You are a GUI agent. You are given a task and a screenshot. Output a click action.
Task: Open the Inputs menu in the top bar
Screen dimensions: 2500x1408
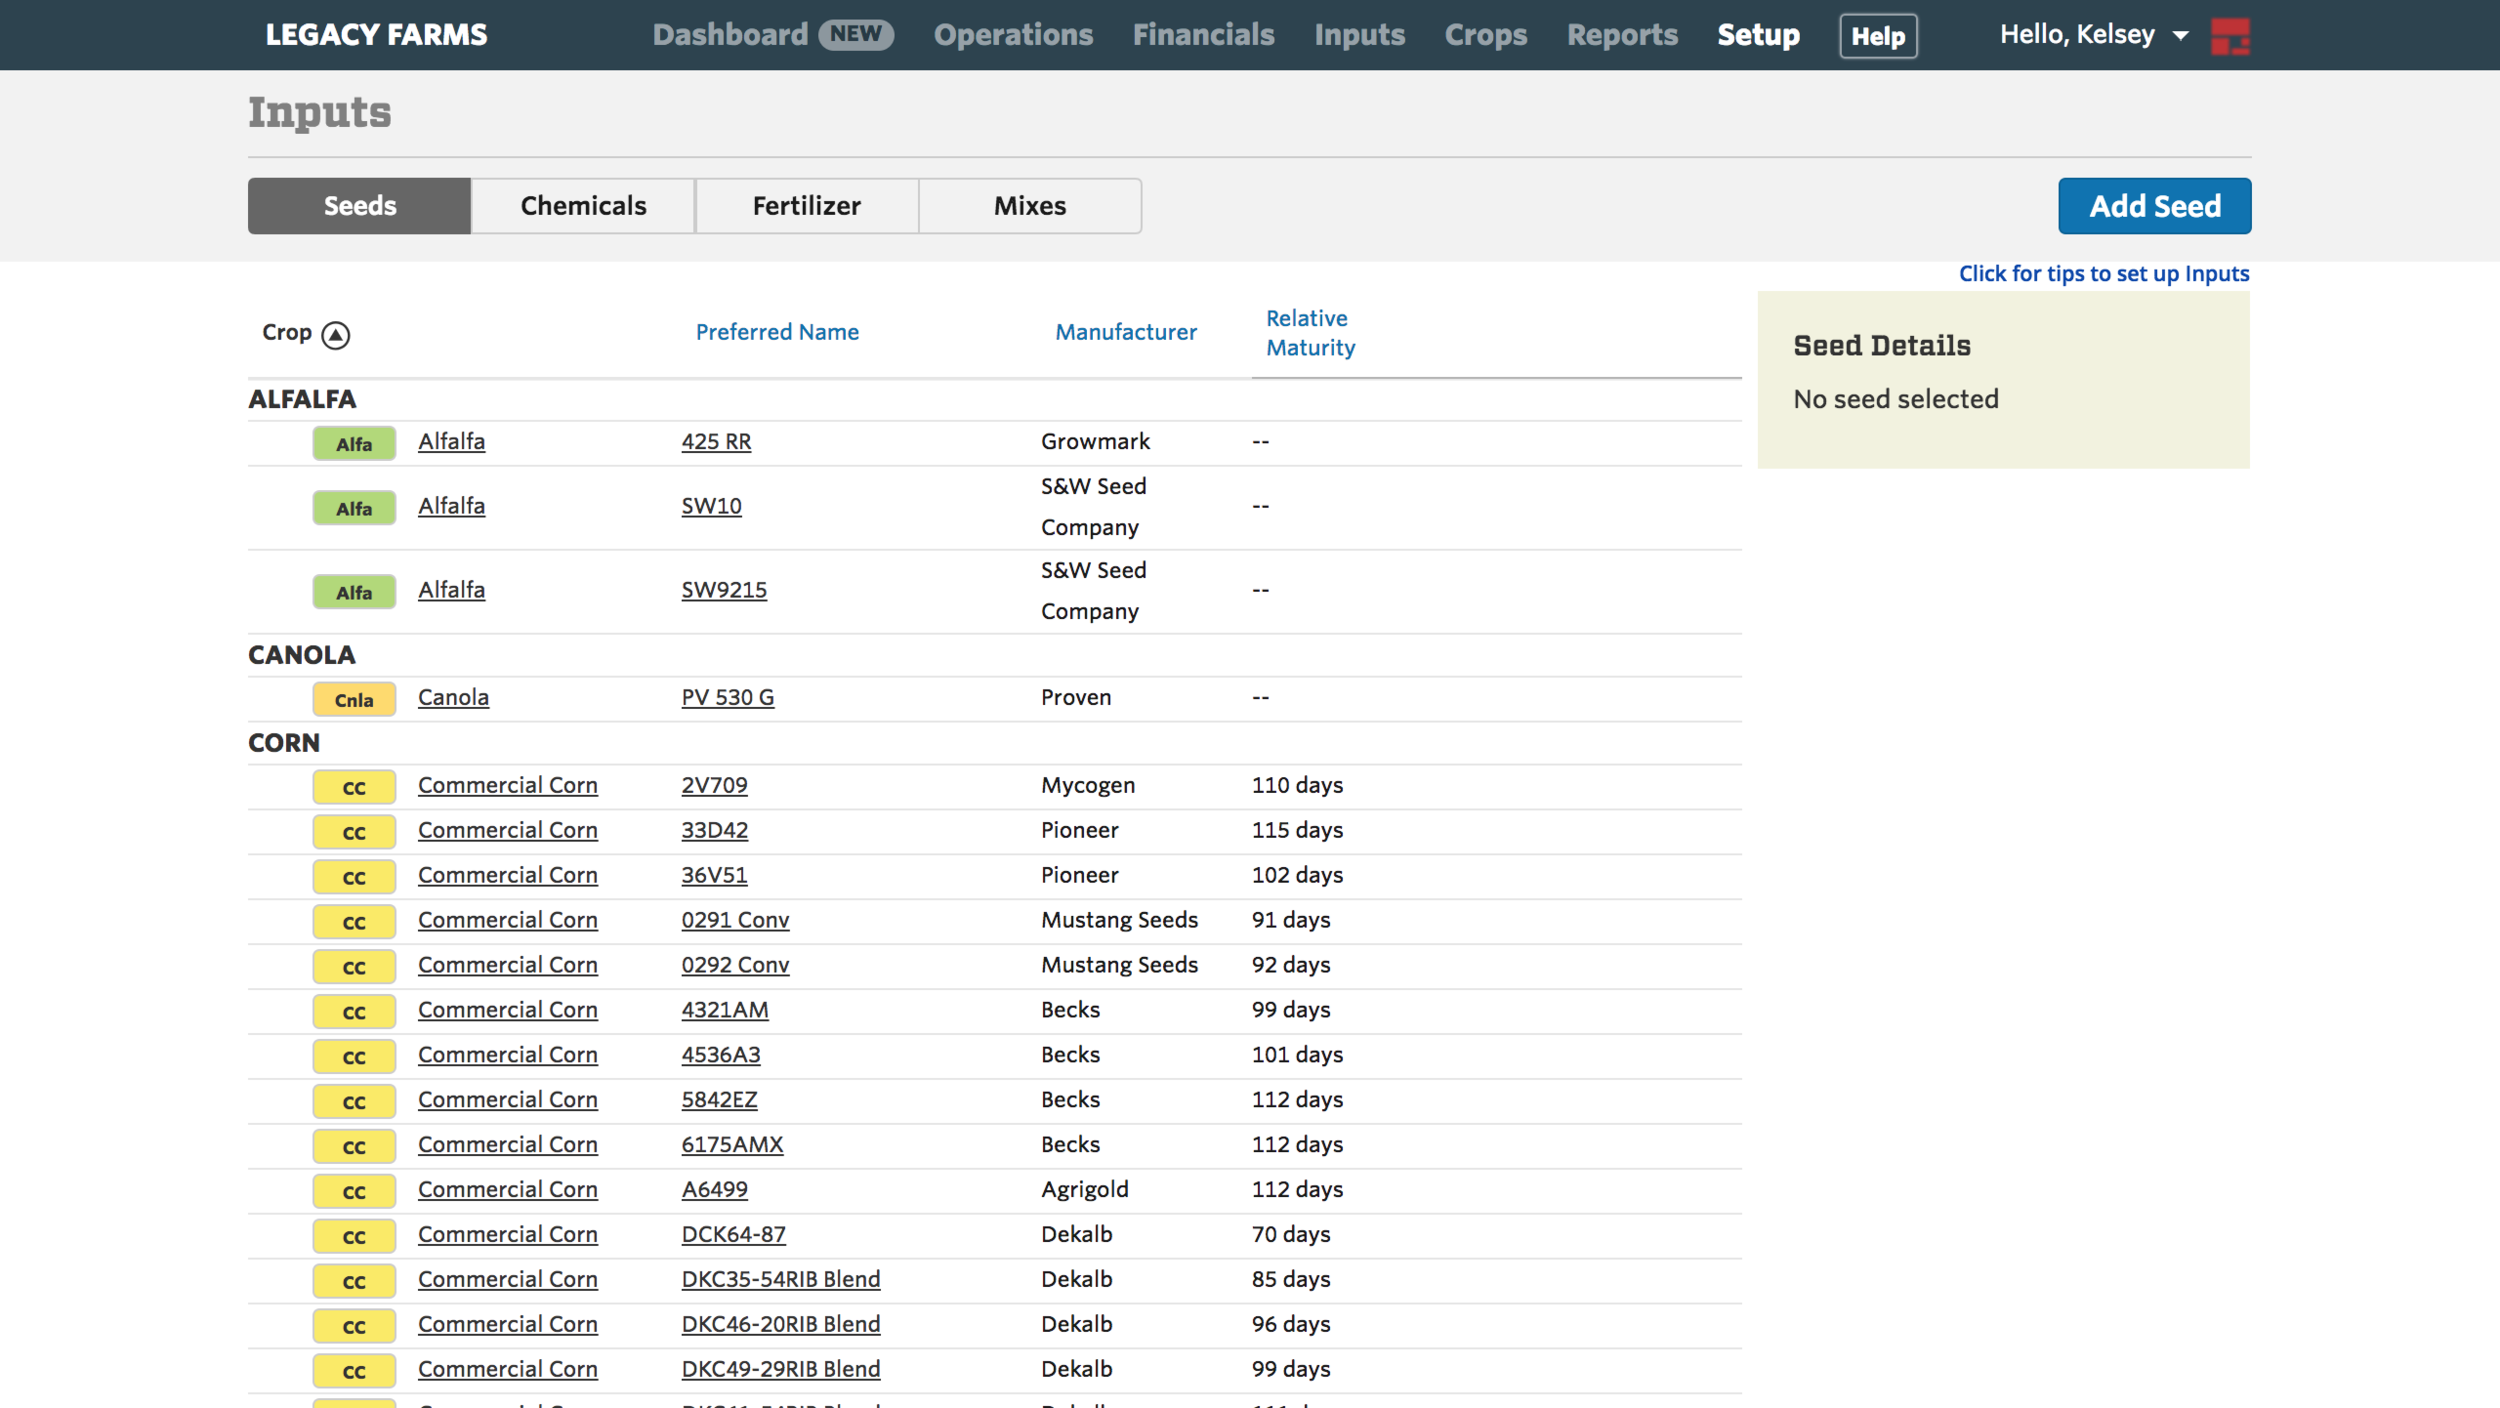[1359, 35]
